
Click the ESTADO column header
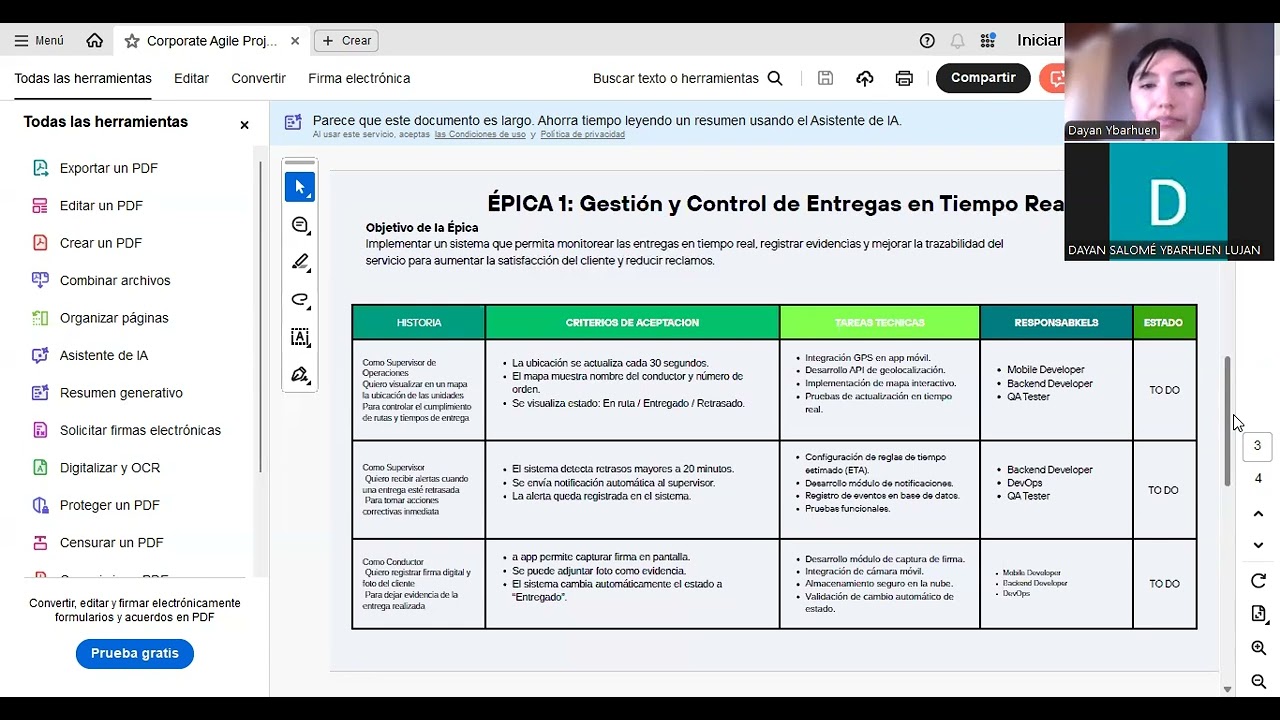click(x=1164, y=323)
